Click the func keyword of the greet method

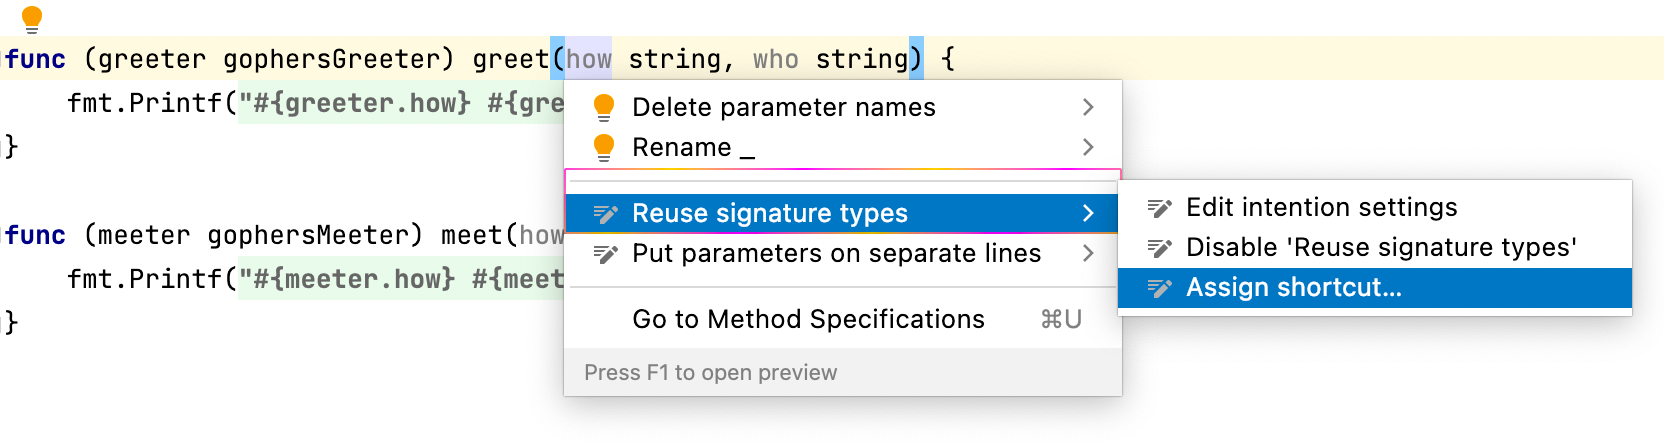pyautogui.click(x=36, y=60)
